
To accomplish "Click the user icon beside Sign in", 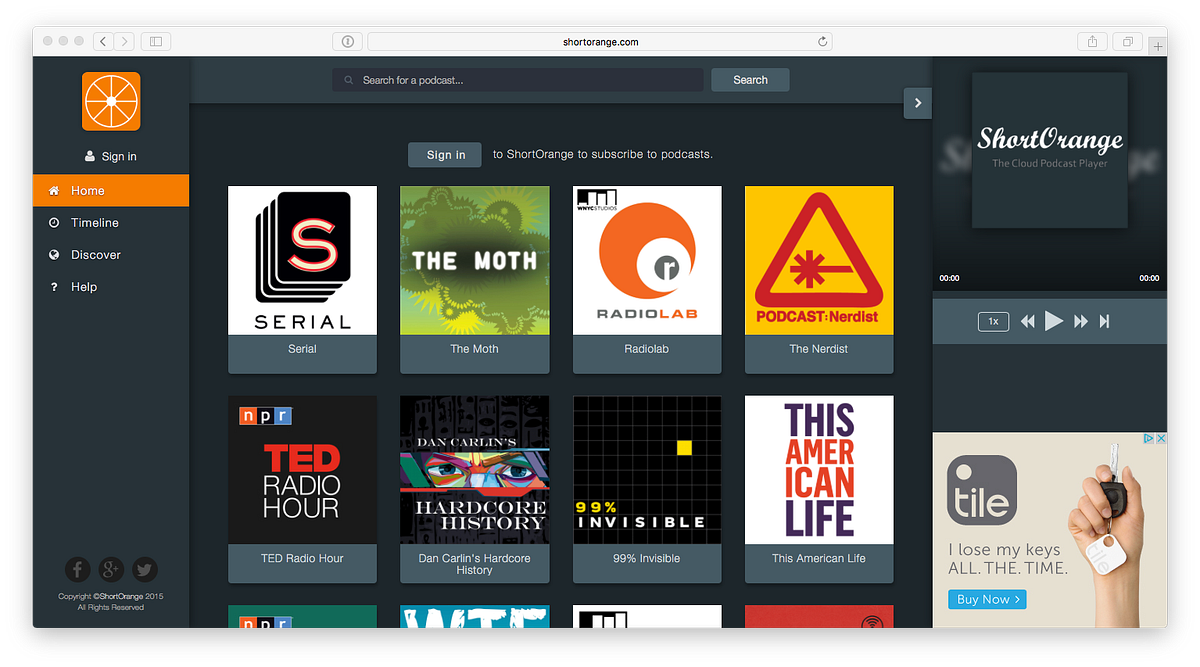I will click(91, 157).
